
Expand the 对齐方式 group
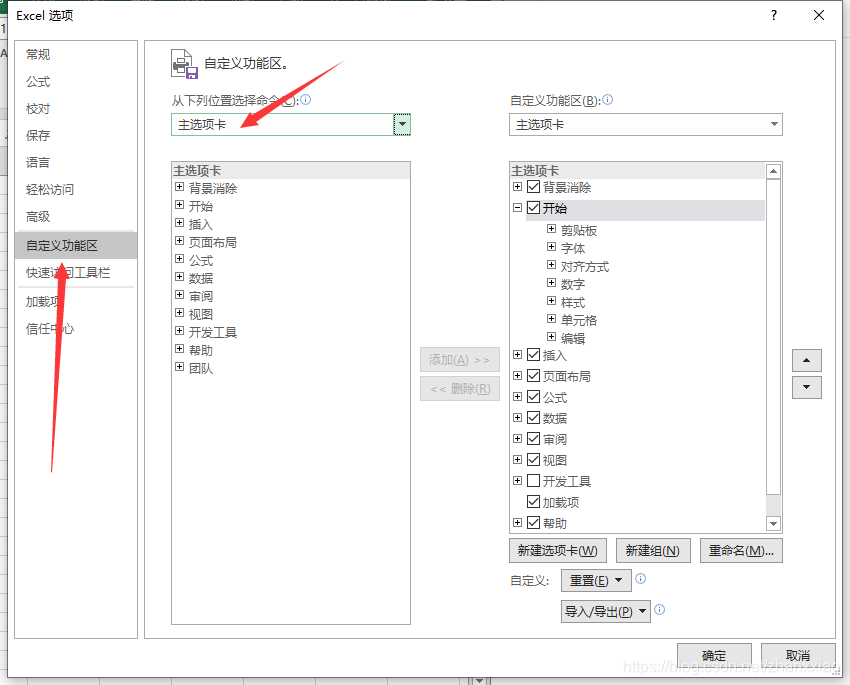click(x=551, y=264)
